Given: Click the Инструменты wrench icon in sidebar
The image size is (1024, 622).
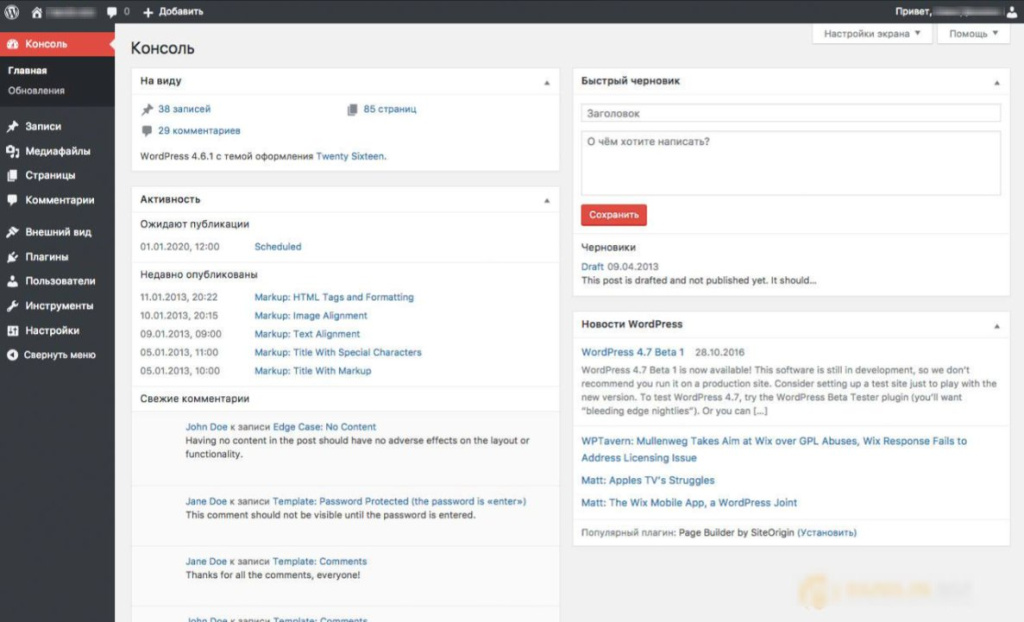Looking at the screenshot, I should pos(12,306).
